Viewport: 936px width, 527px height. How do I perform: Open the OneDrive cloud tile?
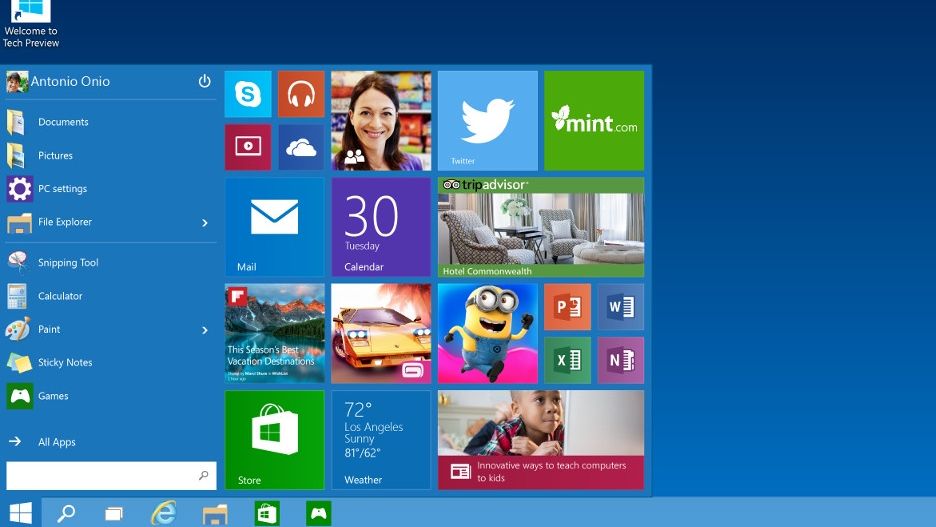click(301, 147)
